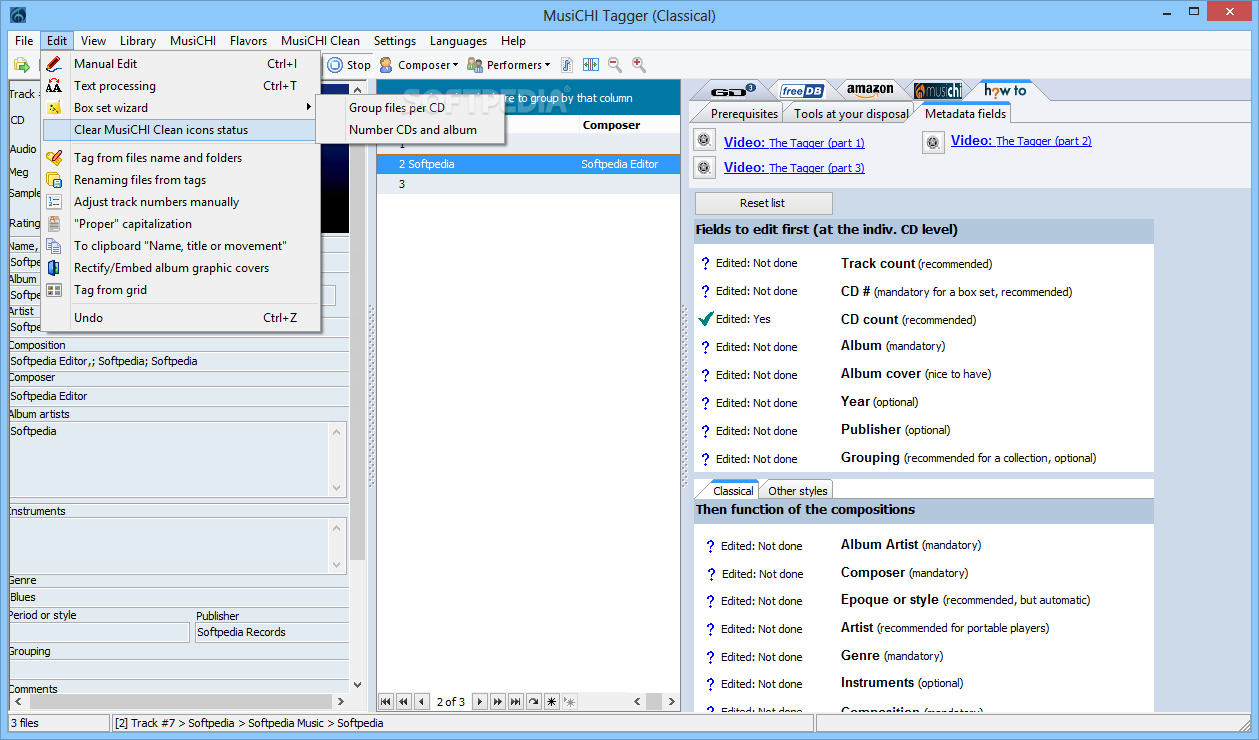Image resolution: width=1259 pixels, height=740 pixels.
Task: Click Track count Edited: Not done status
Action: pyautogui.click(x=756, y=263)
